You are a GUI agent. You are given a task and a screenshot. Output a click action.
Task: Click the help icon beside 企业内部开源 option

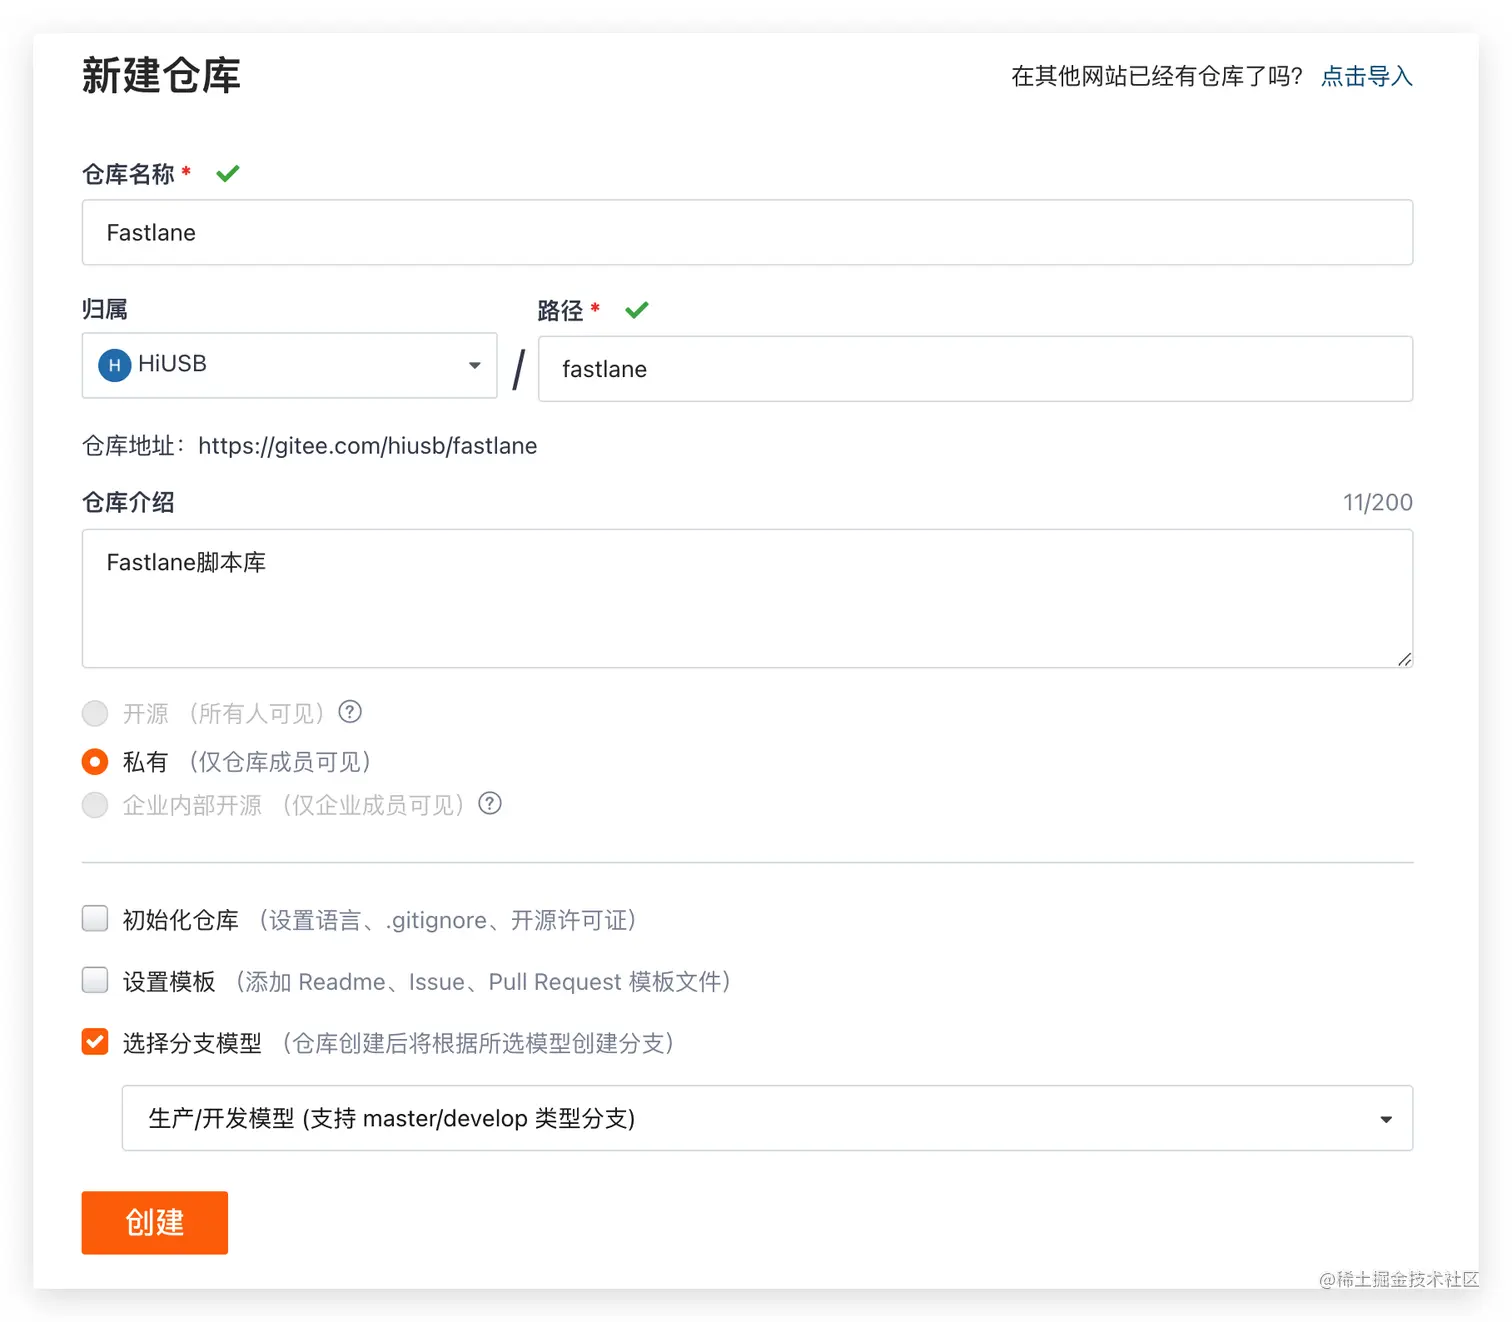(490, 803)
